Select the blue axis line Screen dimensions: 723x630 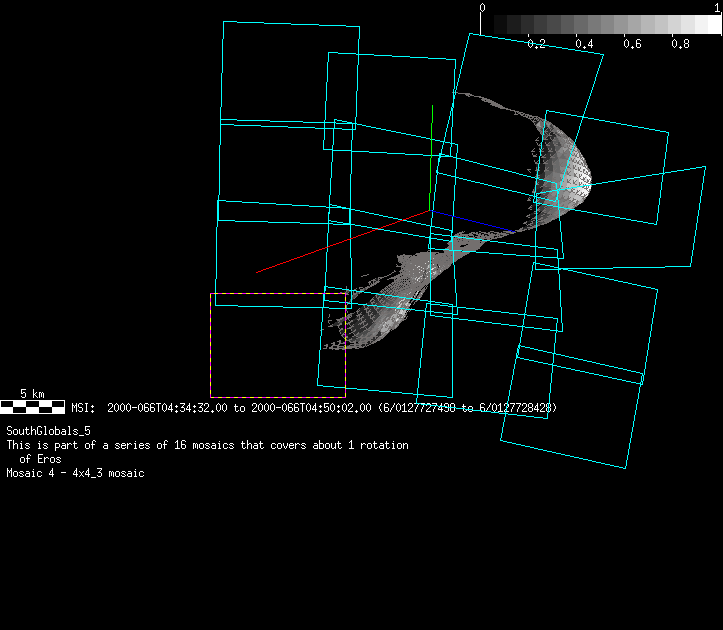(x=475, y=222)
